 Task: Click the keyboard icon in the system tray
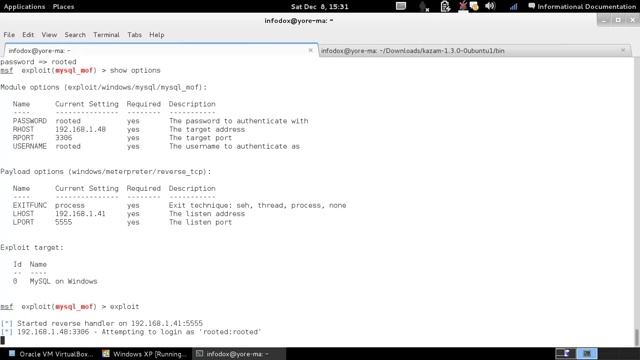401,6
